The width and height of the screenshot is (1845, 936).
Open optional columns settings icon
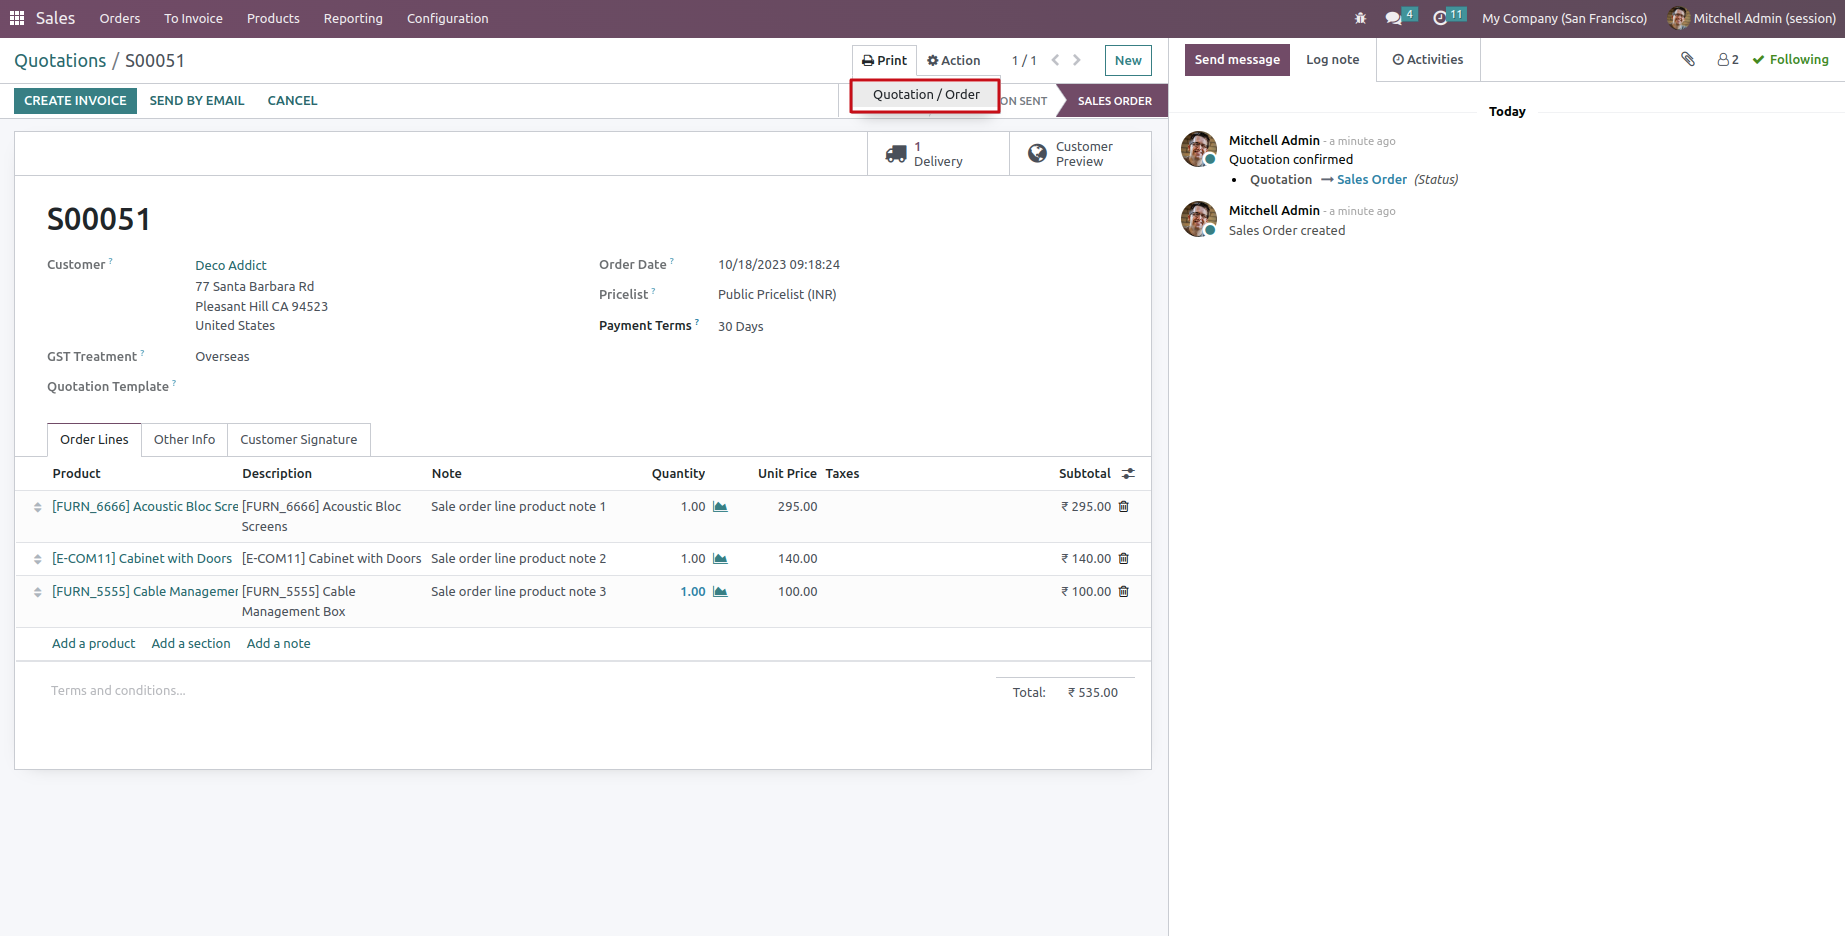click(1128, 474)
